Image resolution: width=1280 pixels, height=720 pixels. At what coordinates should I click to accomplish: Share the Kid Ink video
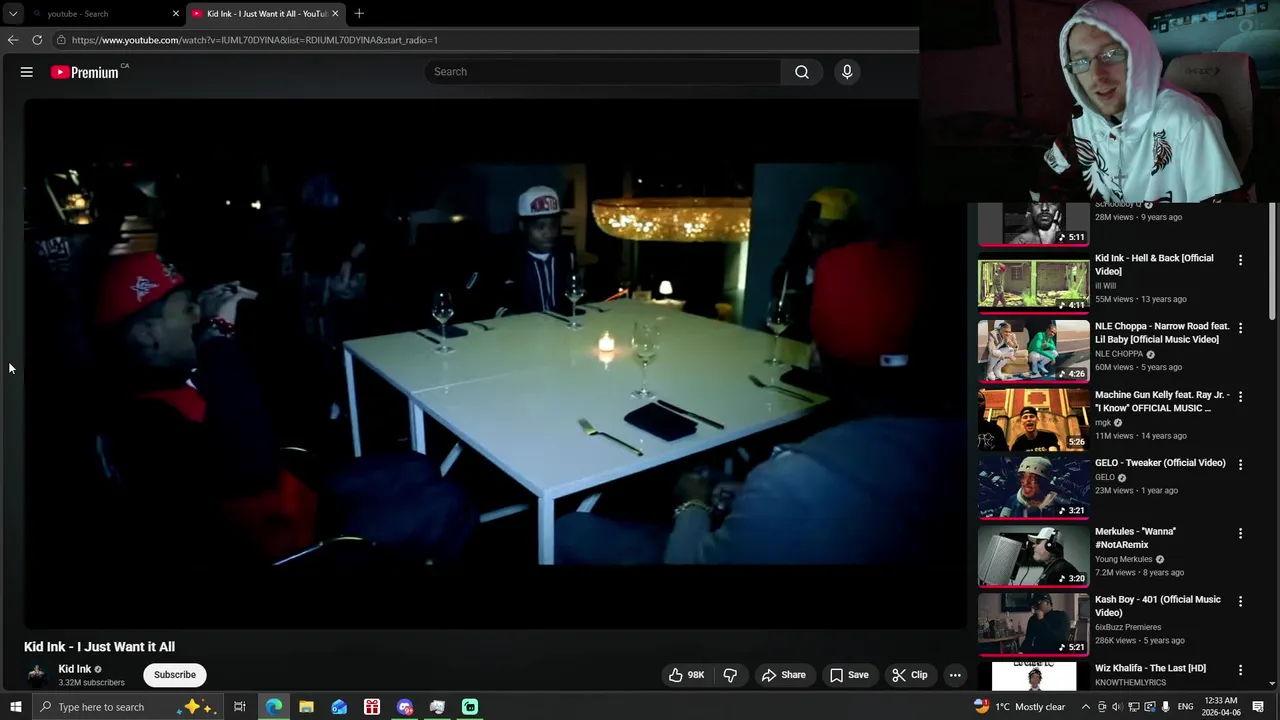[x=783, y=675]
